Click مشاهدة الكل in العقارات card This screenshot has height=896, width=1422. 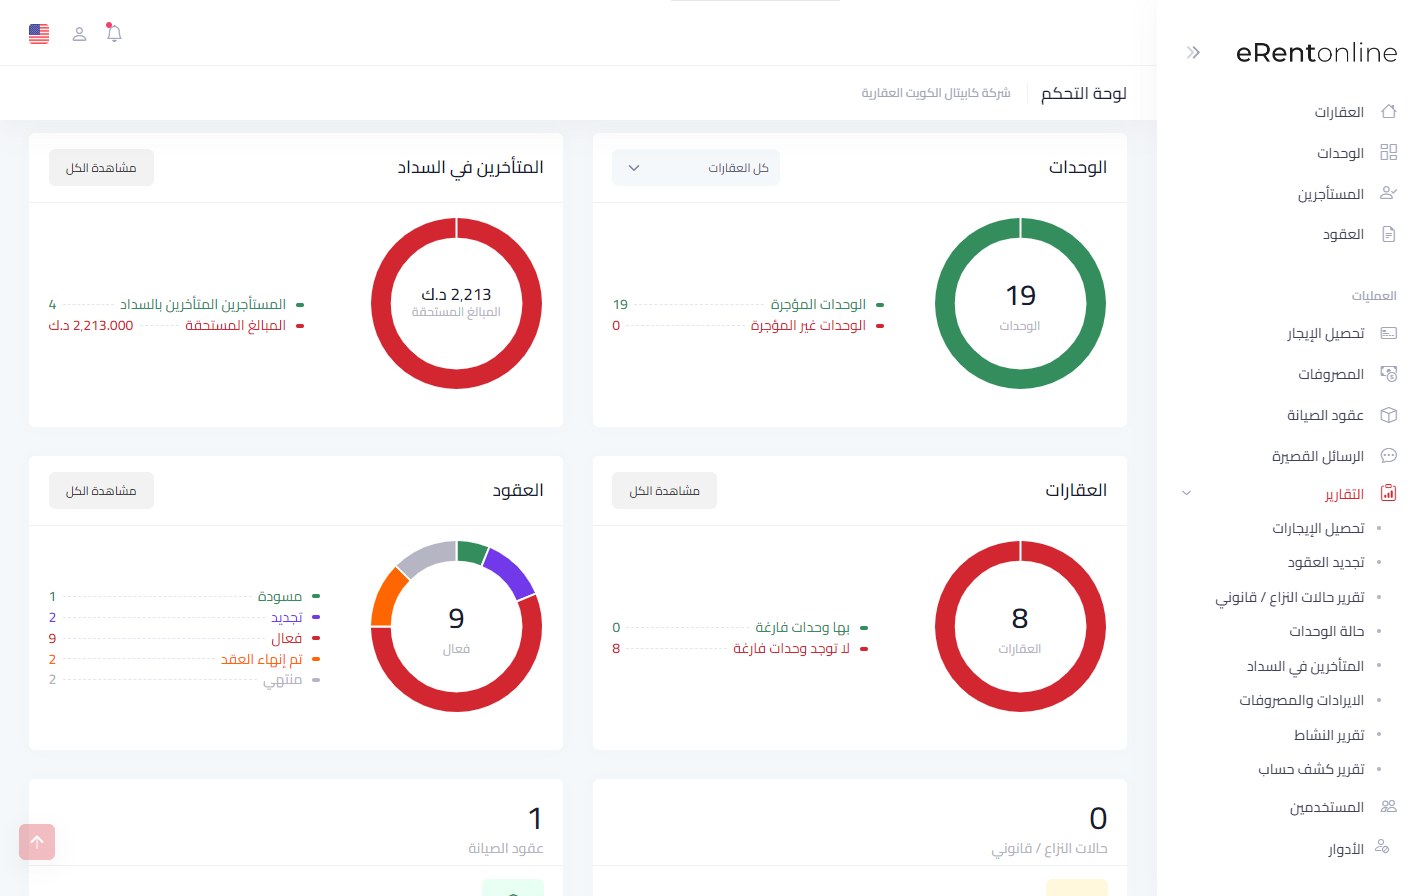[664, 491]
